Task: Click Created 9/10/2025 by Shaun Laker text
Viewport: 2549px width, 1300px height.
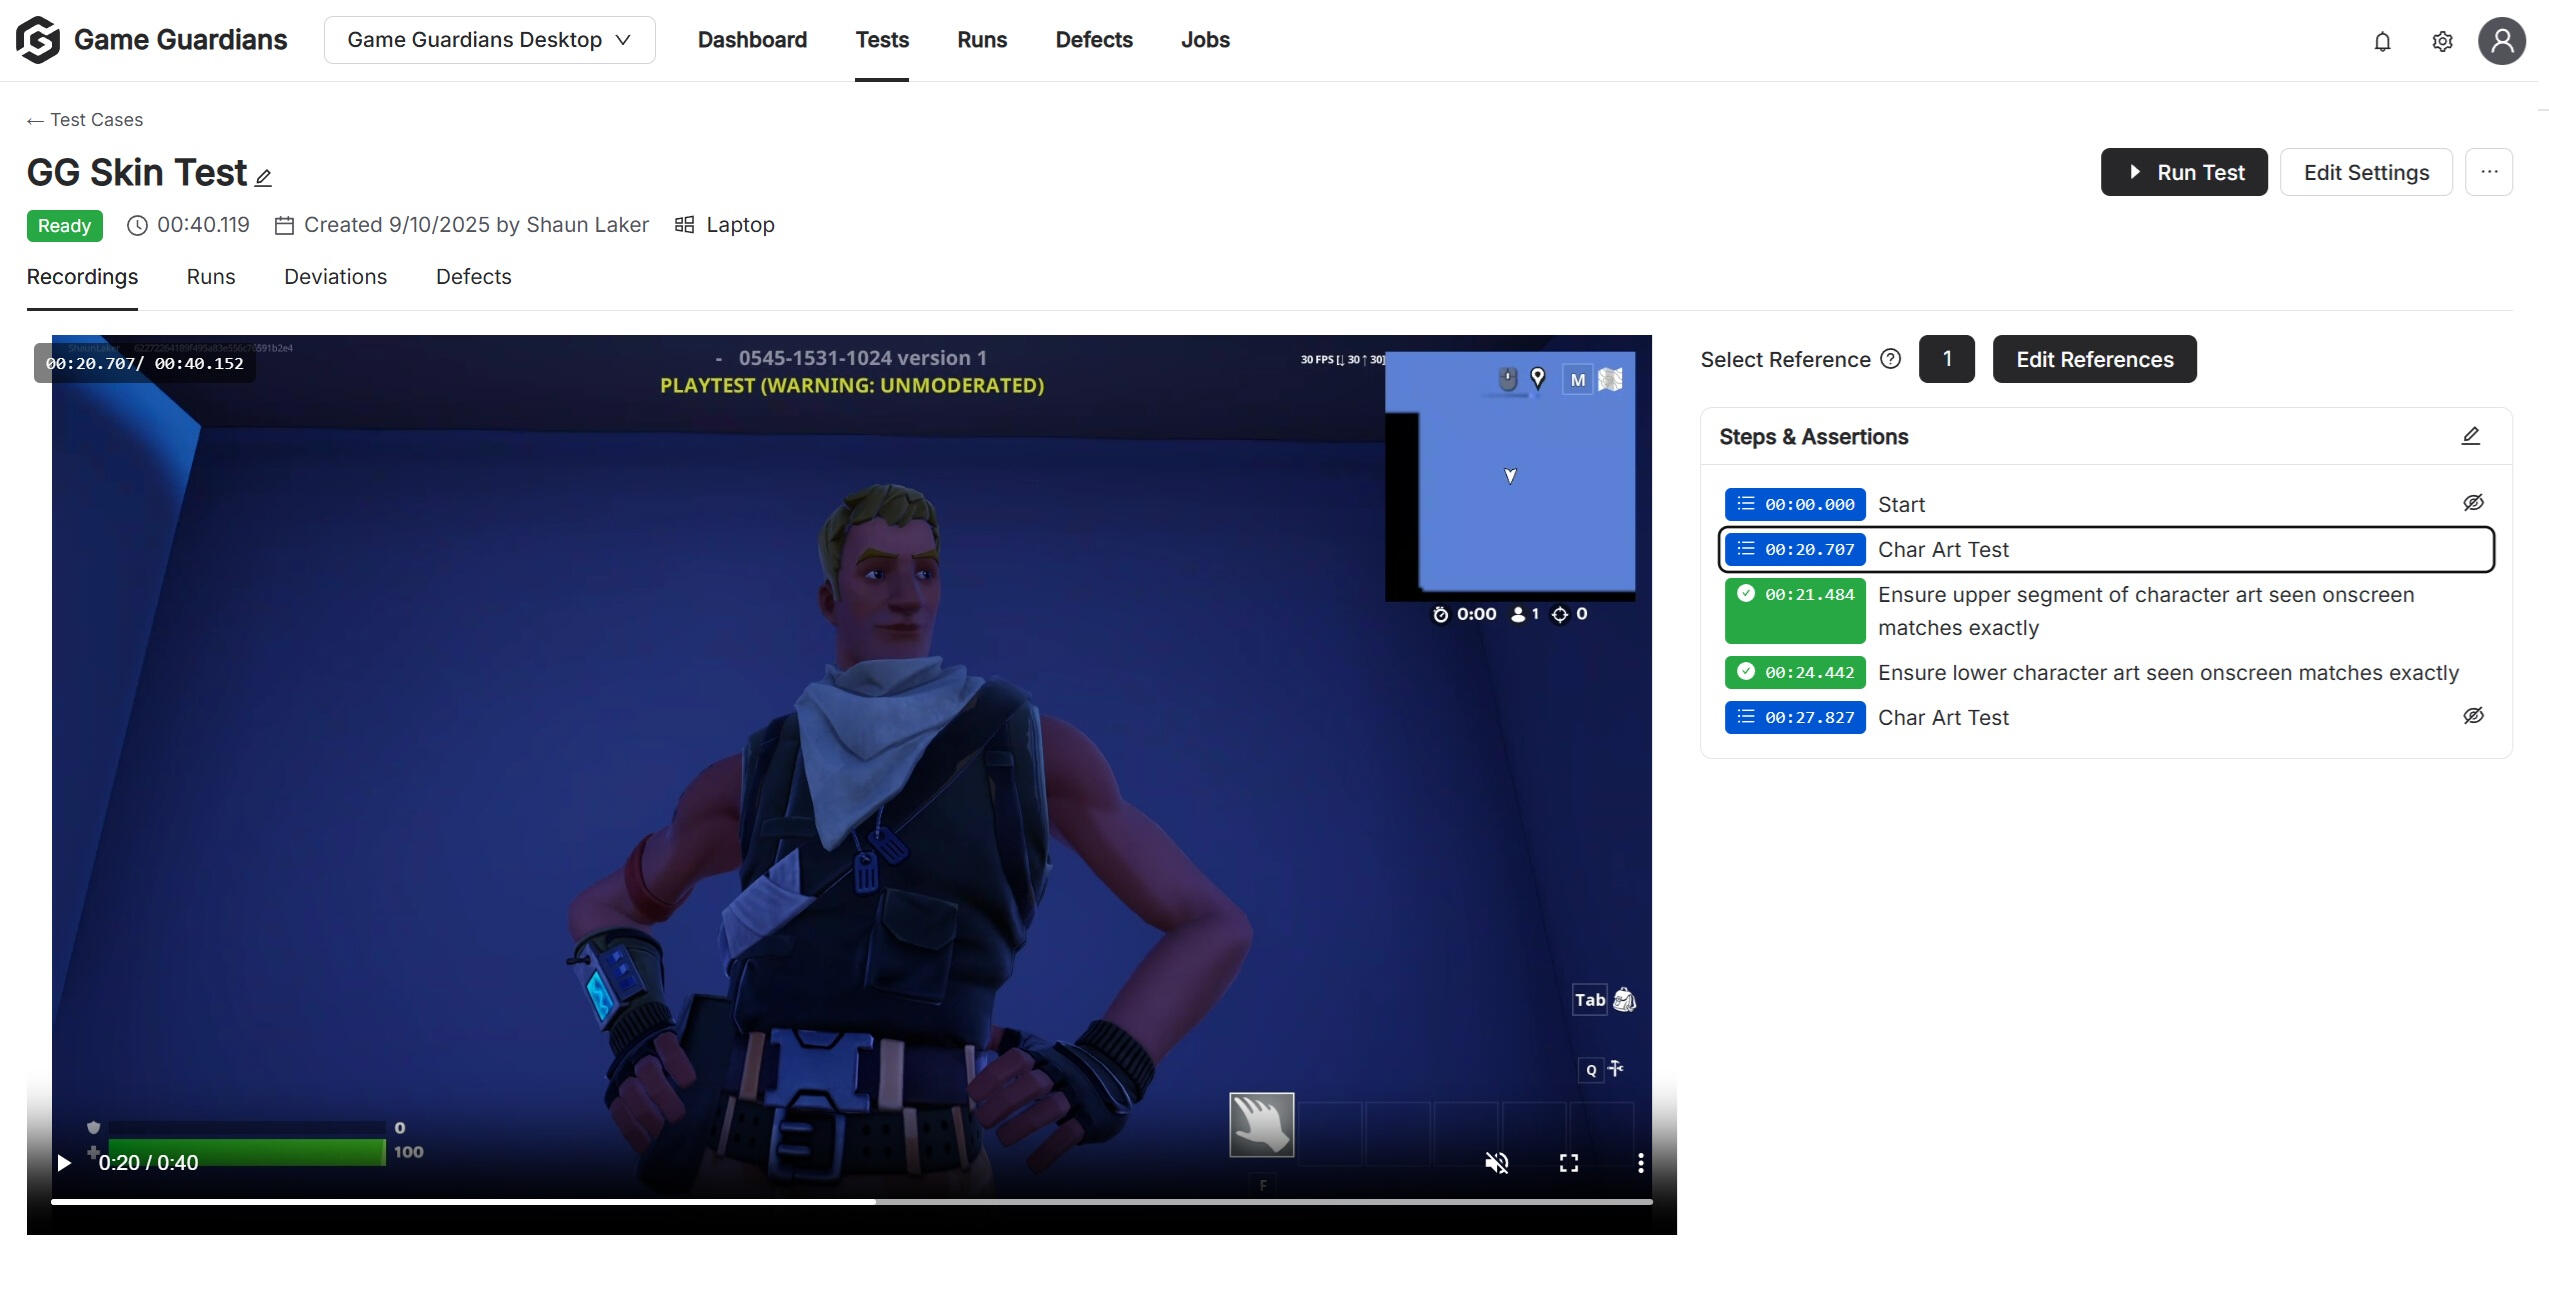Action: [476, 225]
